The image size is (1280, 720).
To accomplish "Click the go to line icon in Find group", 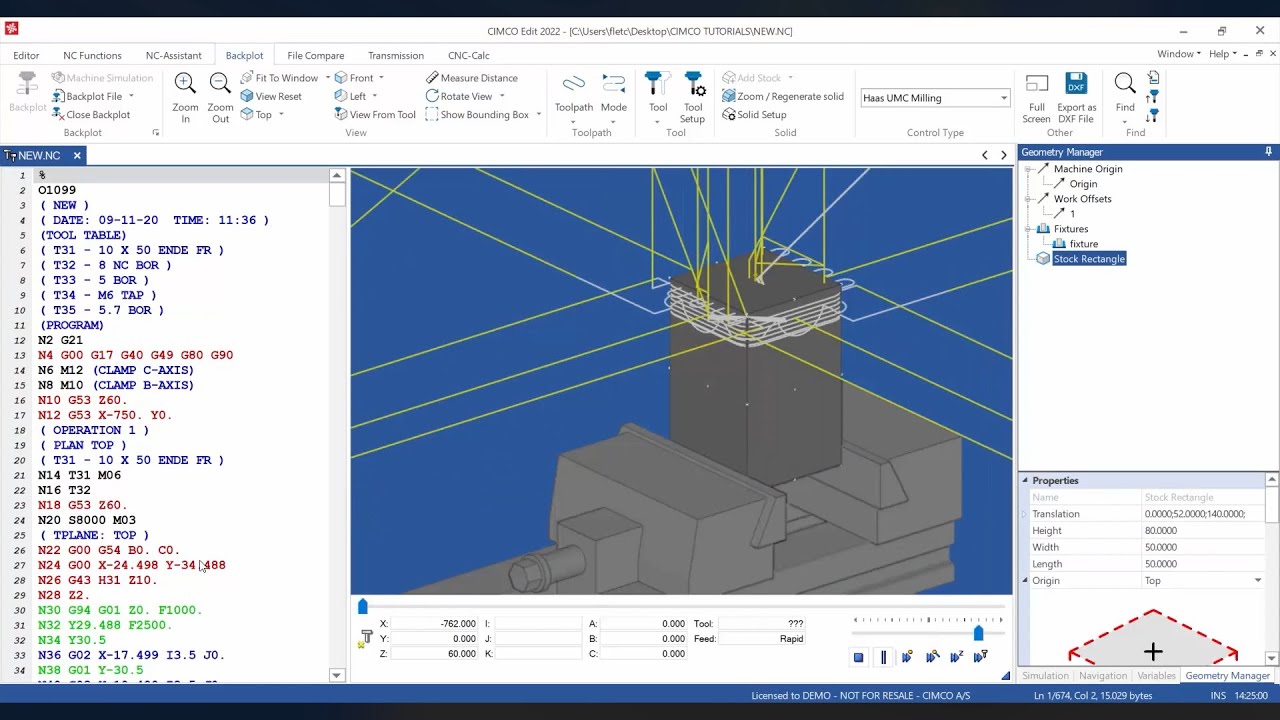I will click(x=1153, y=78).
